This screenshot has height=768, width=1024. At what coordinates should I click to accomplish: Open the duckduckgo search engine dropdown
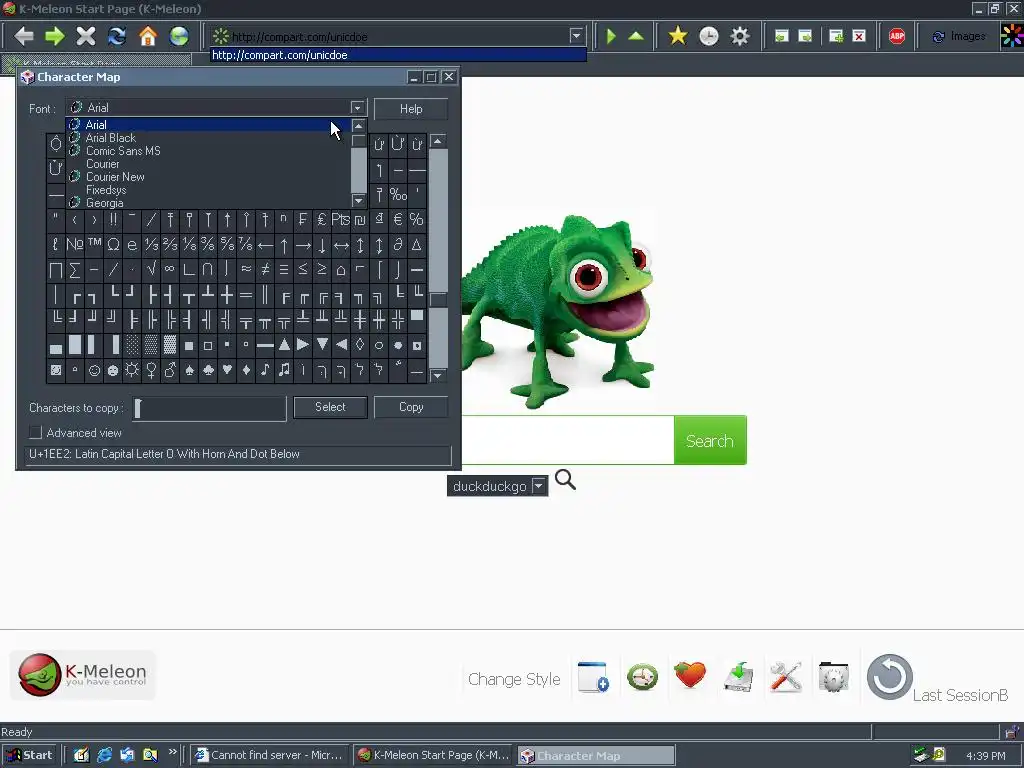click(539, 486)
